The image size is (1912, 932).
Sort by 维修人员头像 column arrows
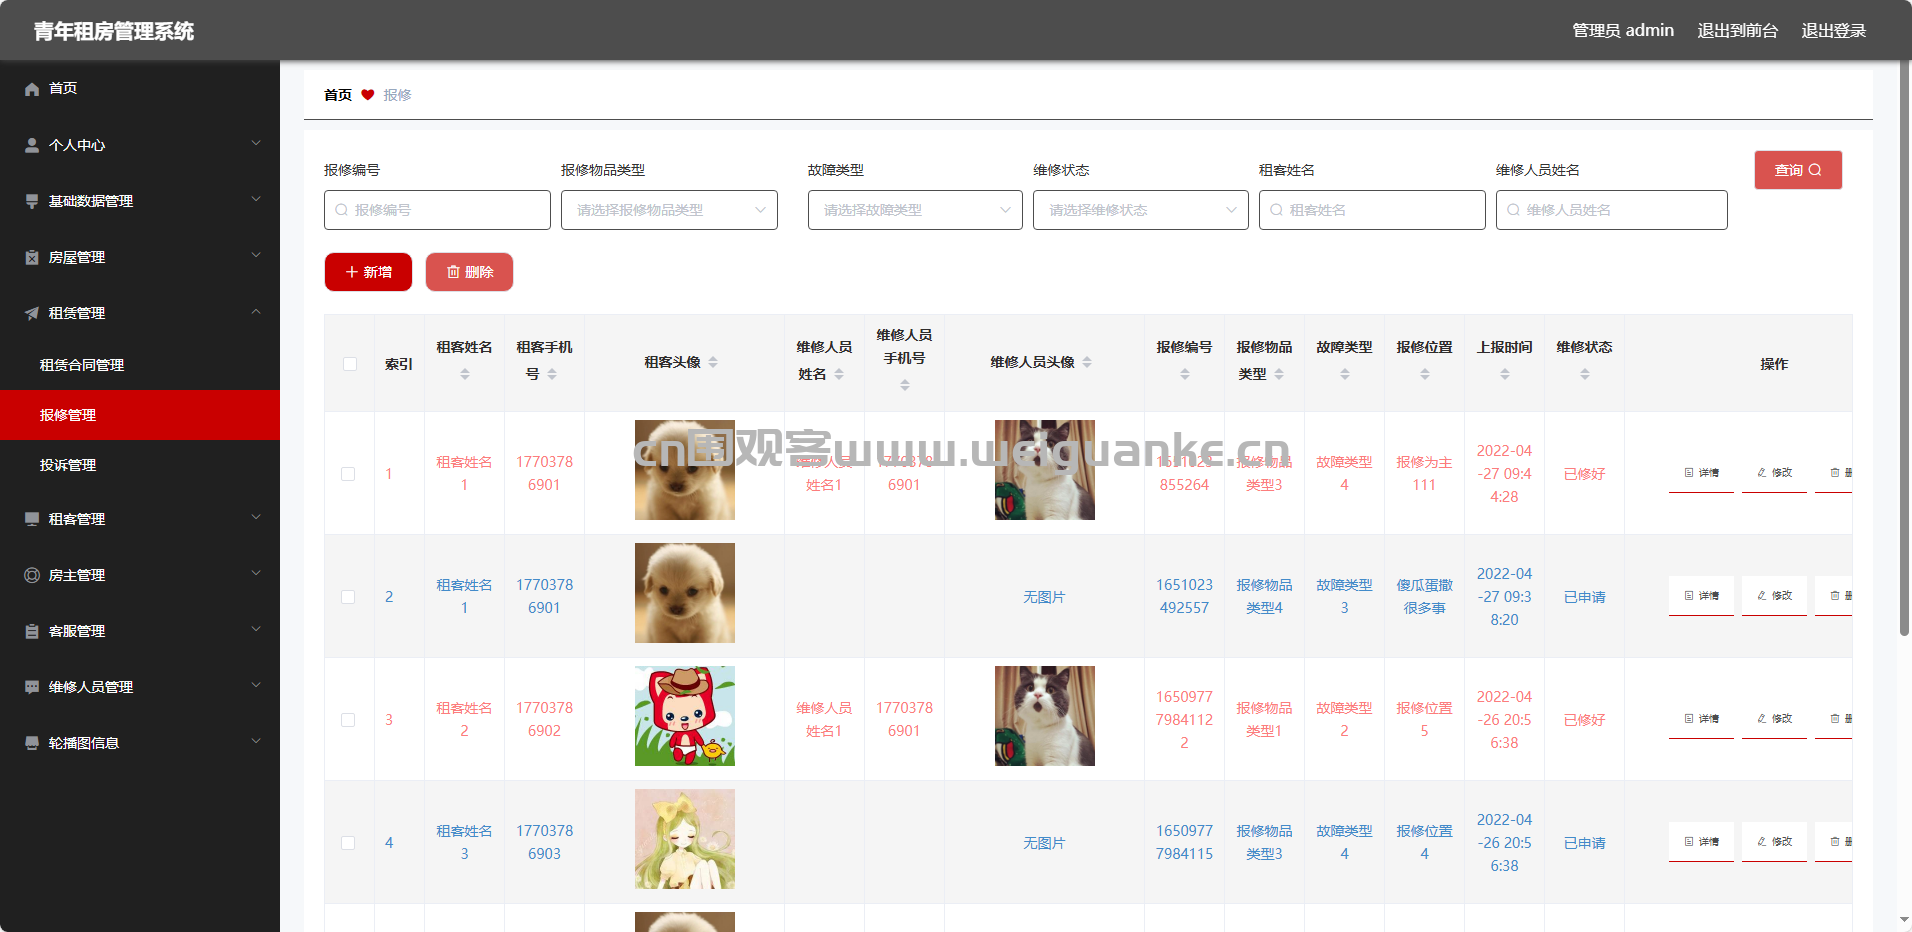point(1087,362)
